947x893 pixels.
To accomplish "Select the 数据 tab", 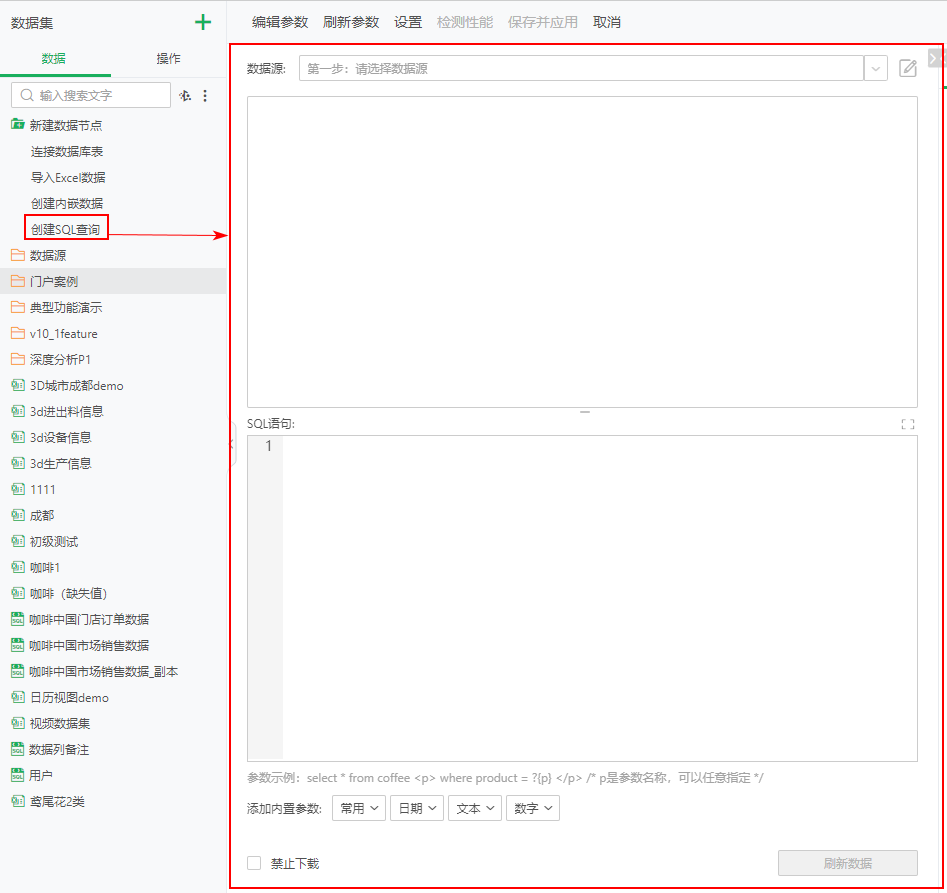I will tap(55, 59).
